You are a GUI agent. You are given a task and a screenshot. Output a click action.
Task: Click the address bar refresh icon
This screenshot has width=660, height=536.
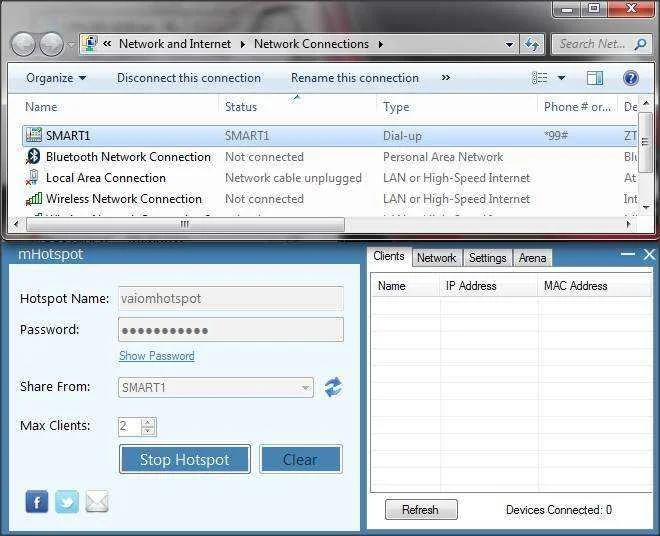(x=532, y=44)
